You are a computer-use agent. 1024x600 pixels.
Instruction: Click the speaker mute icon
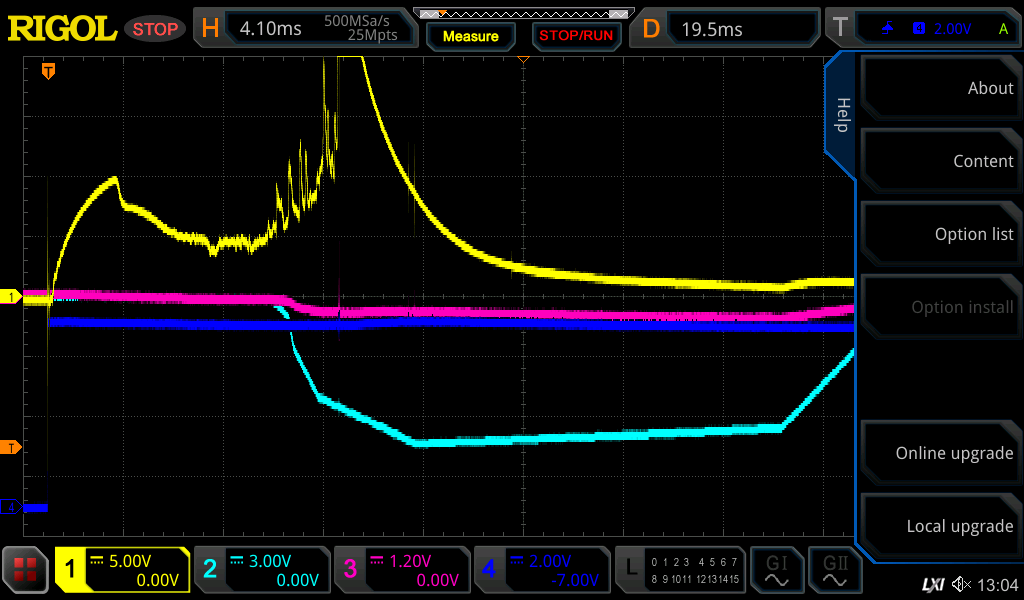961,584
